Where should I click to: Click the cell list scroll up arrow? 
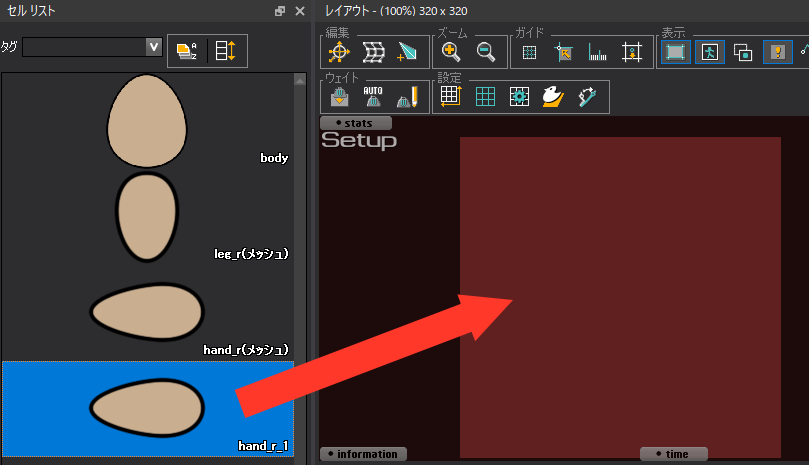tap(300, 80)
